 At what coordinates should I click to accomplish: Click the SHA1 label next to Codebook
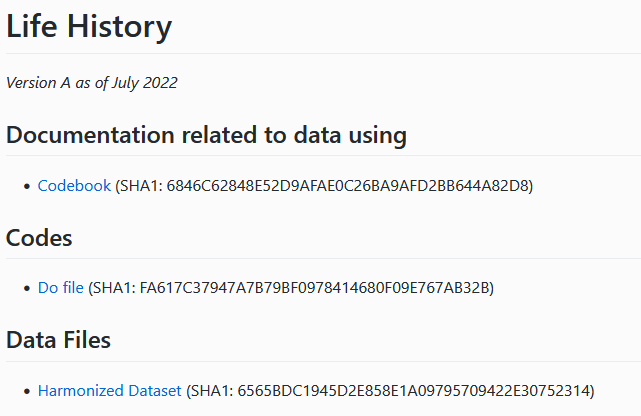pos(141,186)
